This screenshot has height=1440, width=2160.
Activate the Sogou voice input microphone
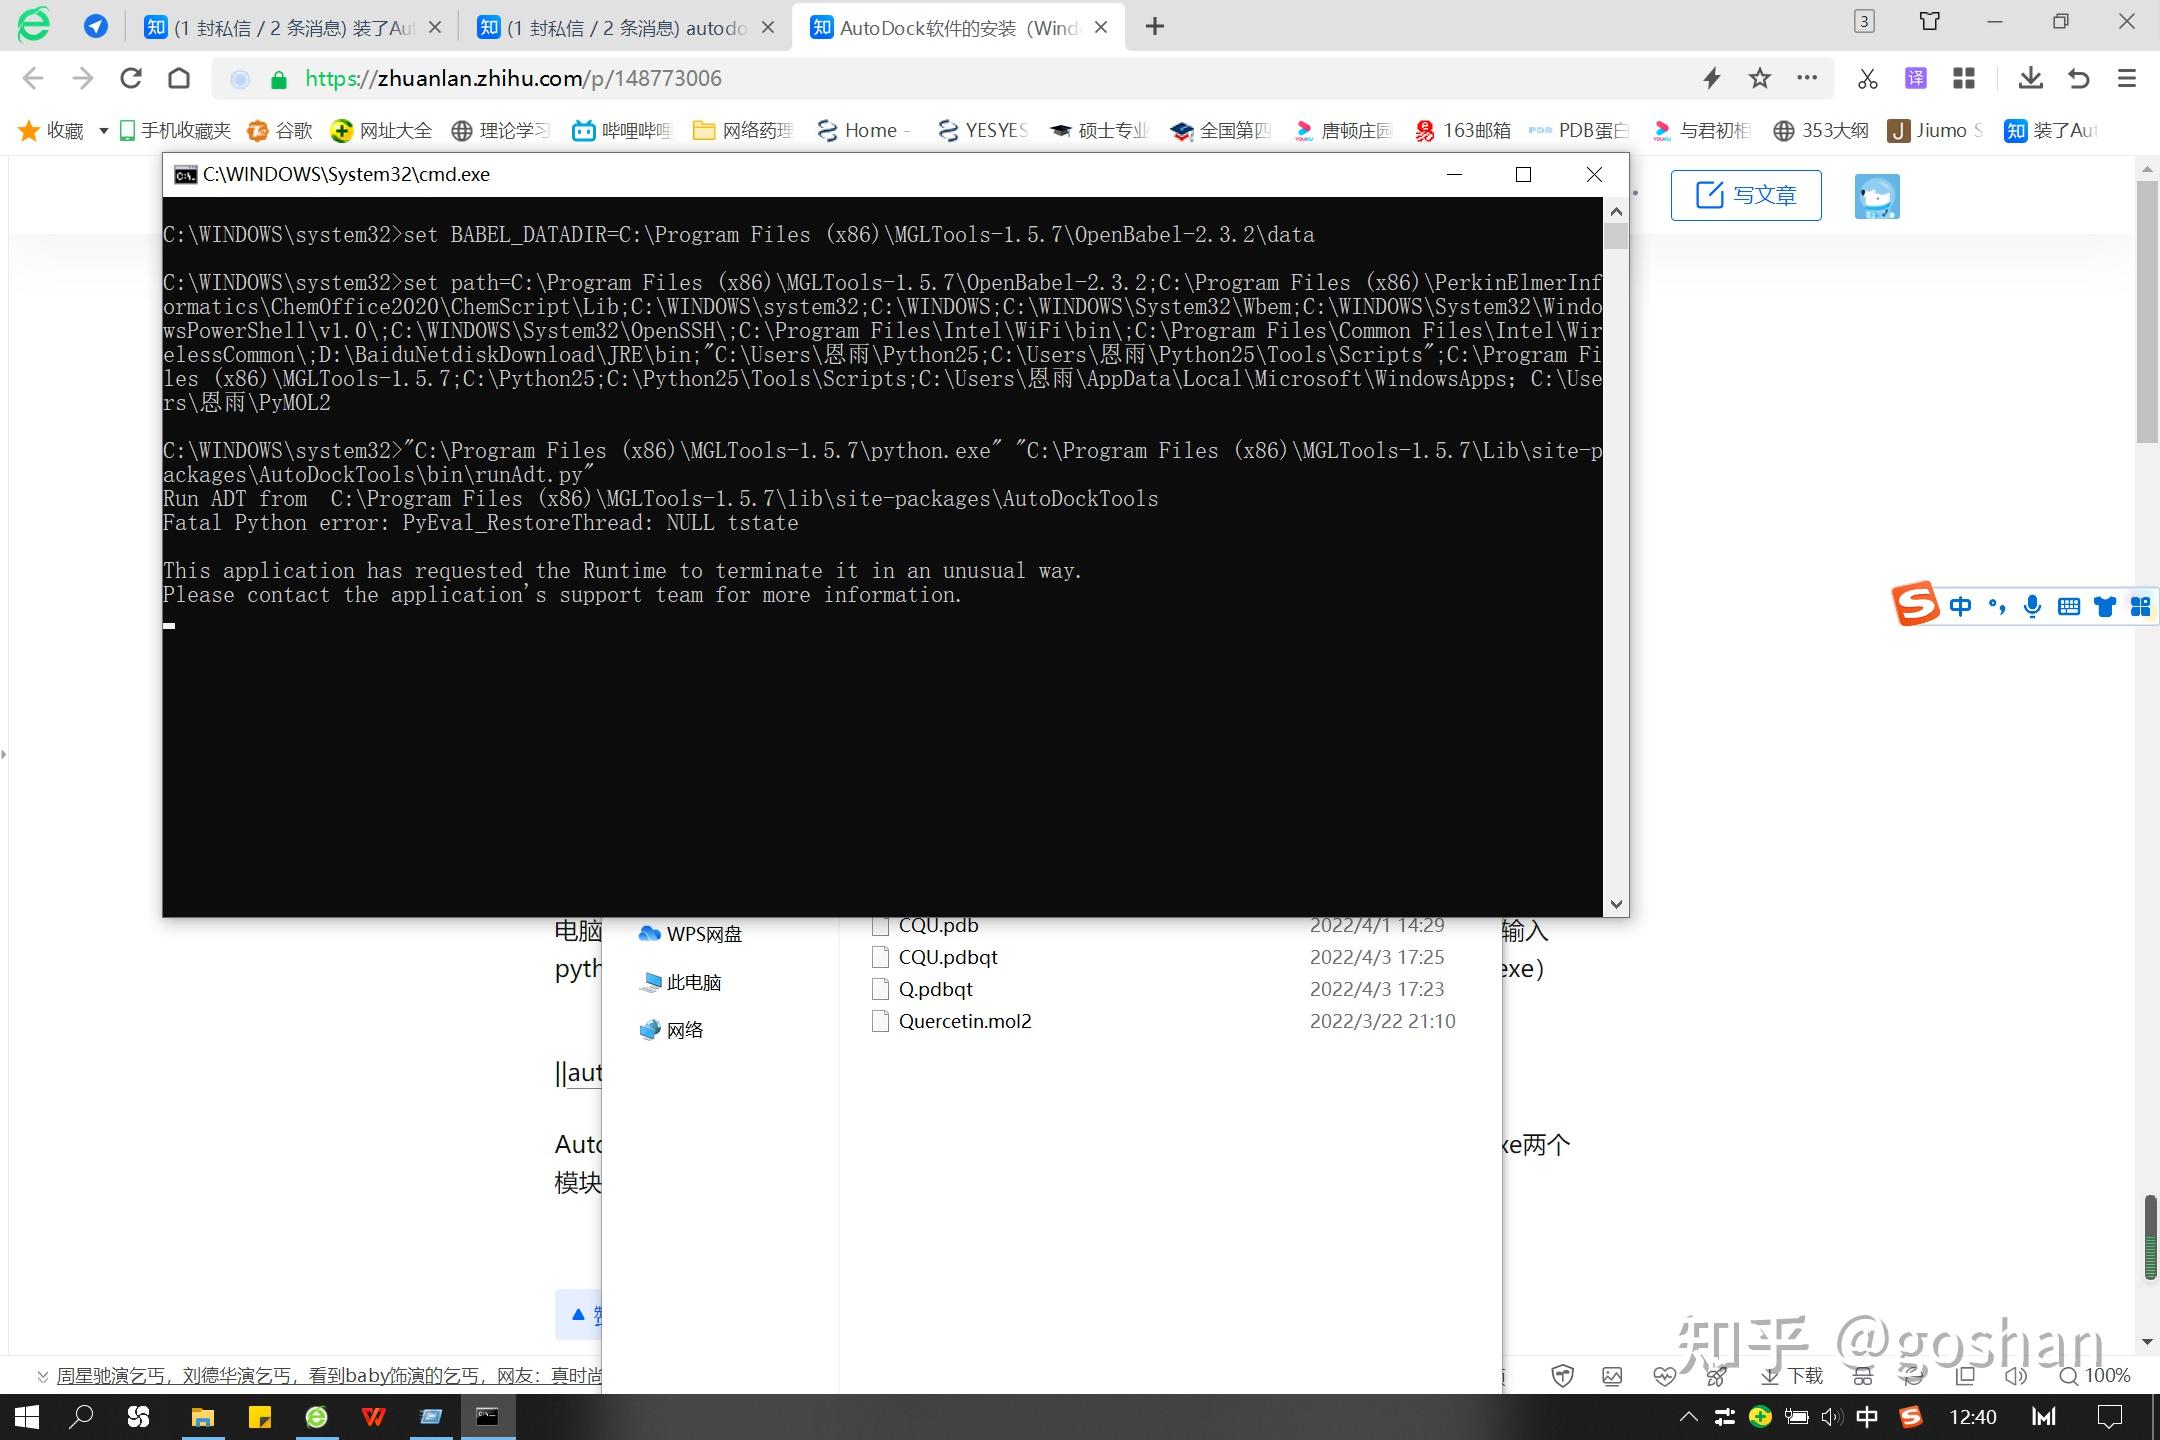click(x=2031, y=605)
